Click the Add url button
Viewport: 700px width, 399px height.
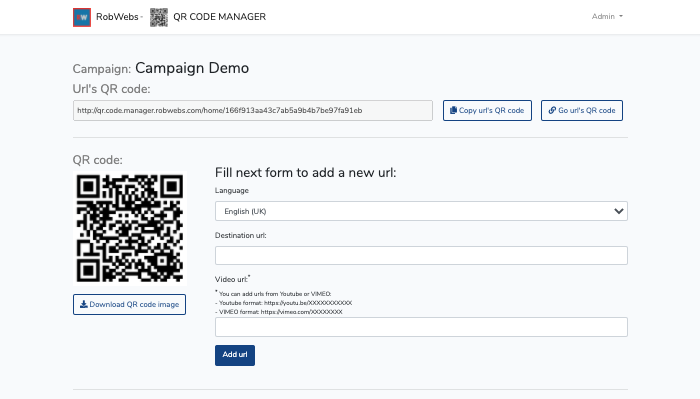[235, 355]
